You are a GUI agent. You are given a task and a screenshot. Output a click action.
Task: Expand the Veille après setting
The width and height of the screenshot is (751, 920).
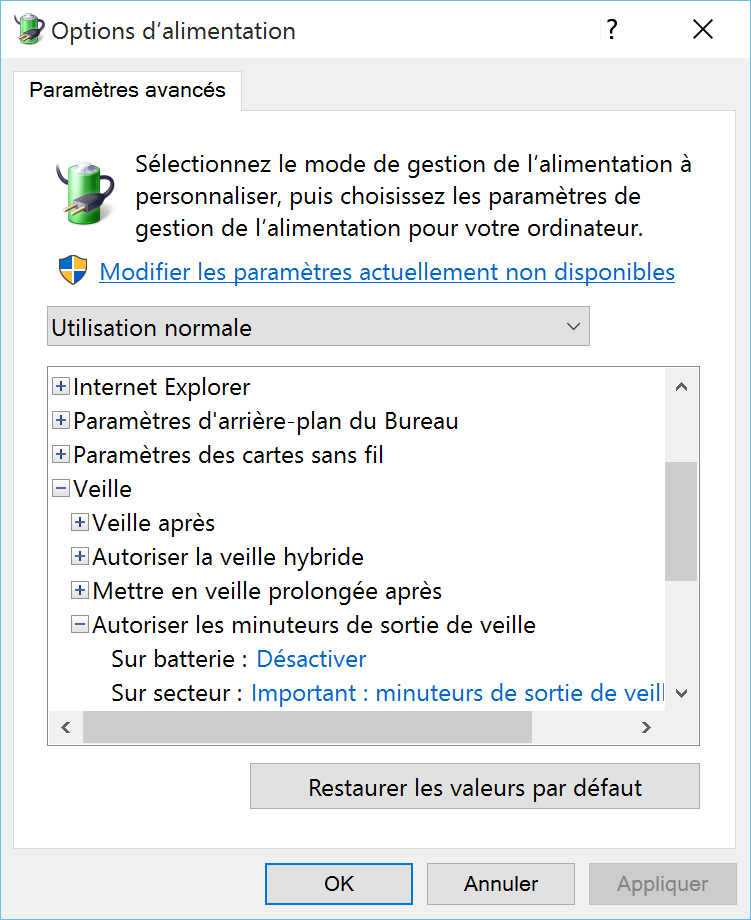[80, 523]
